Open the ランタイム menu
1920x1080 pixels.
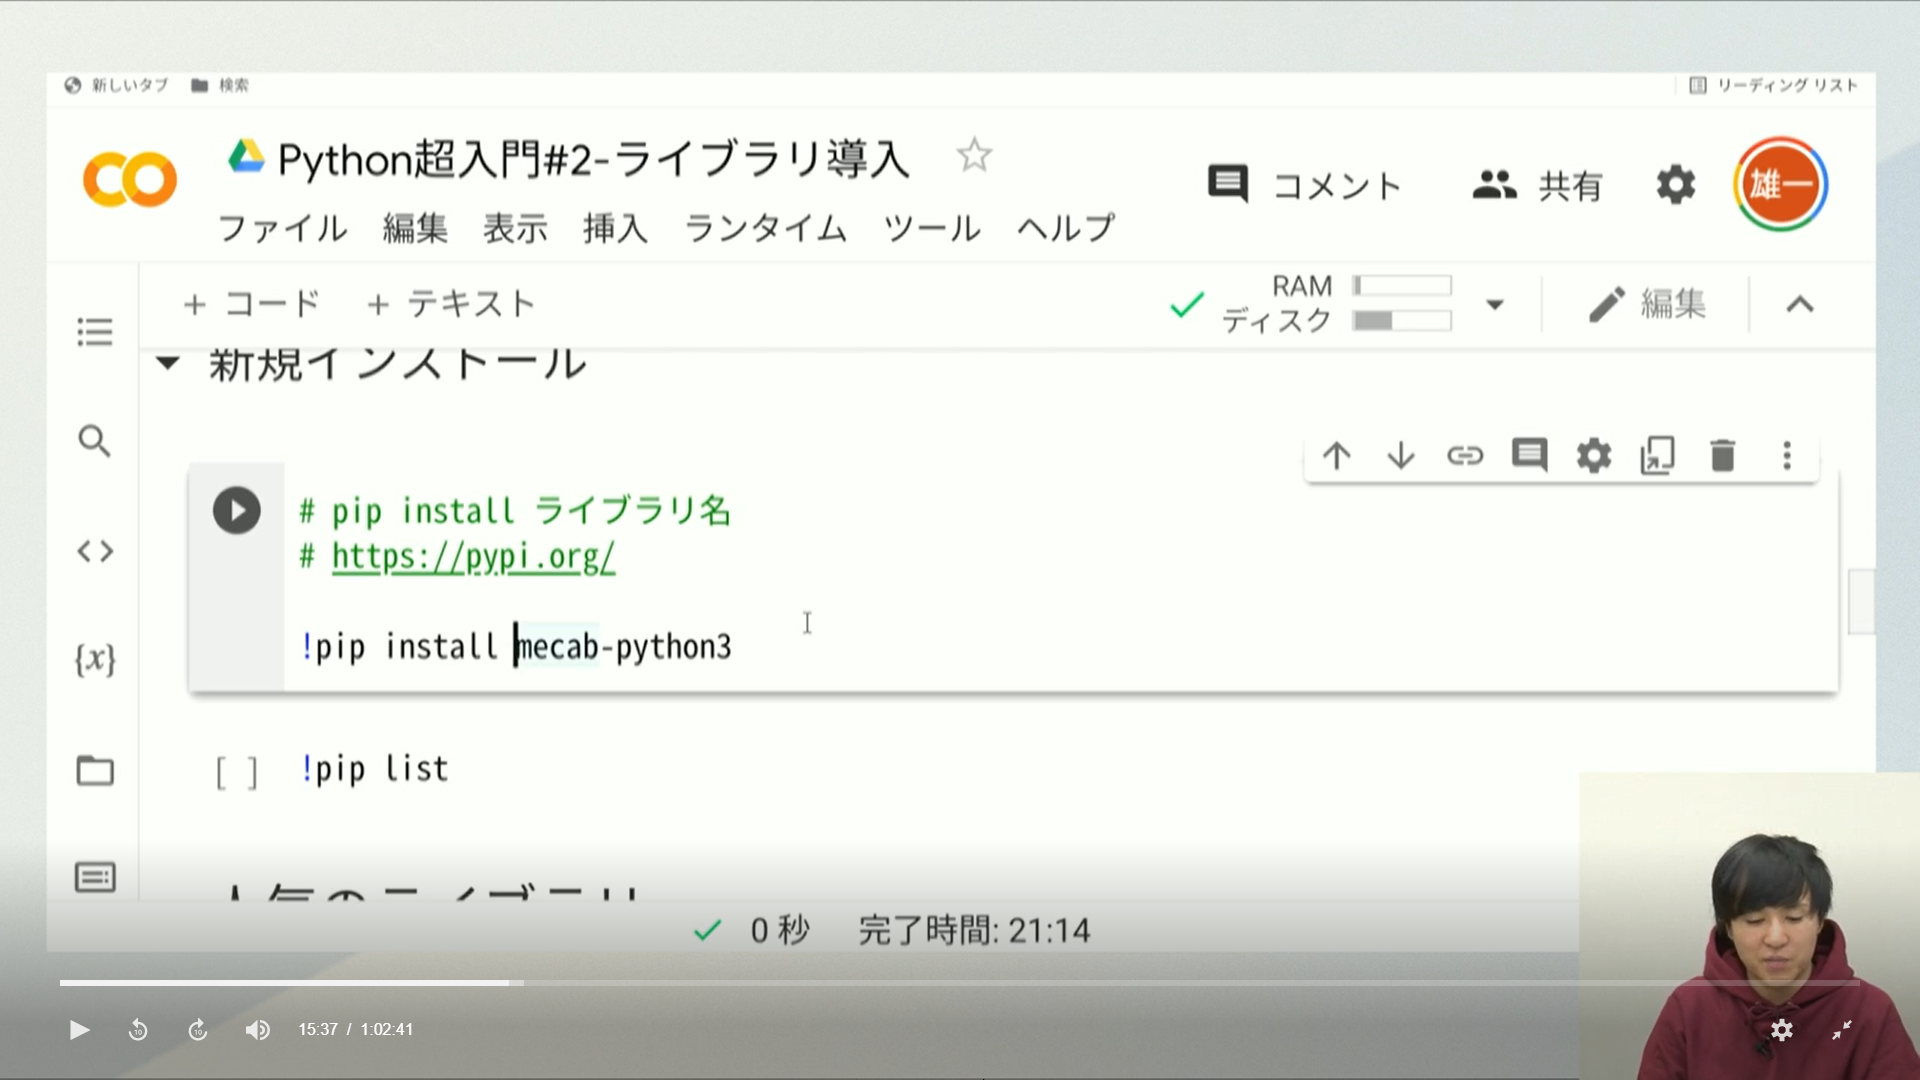(x=765, y=229)
